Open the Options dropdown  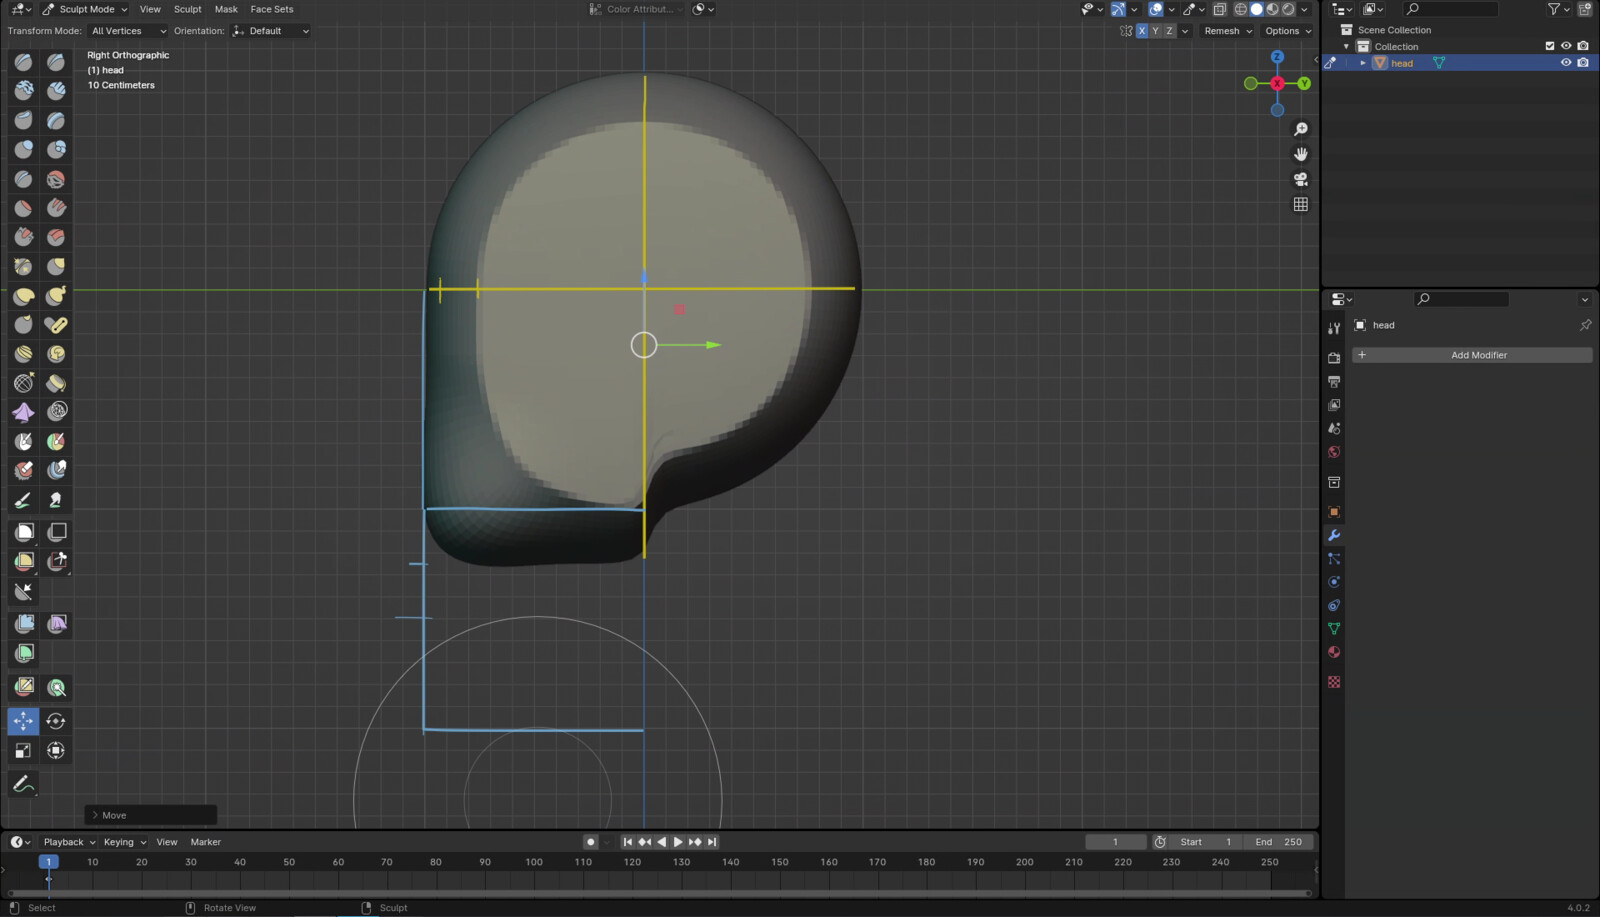point(1288,31)
